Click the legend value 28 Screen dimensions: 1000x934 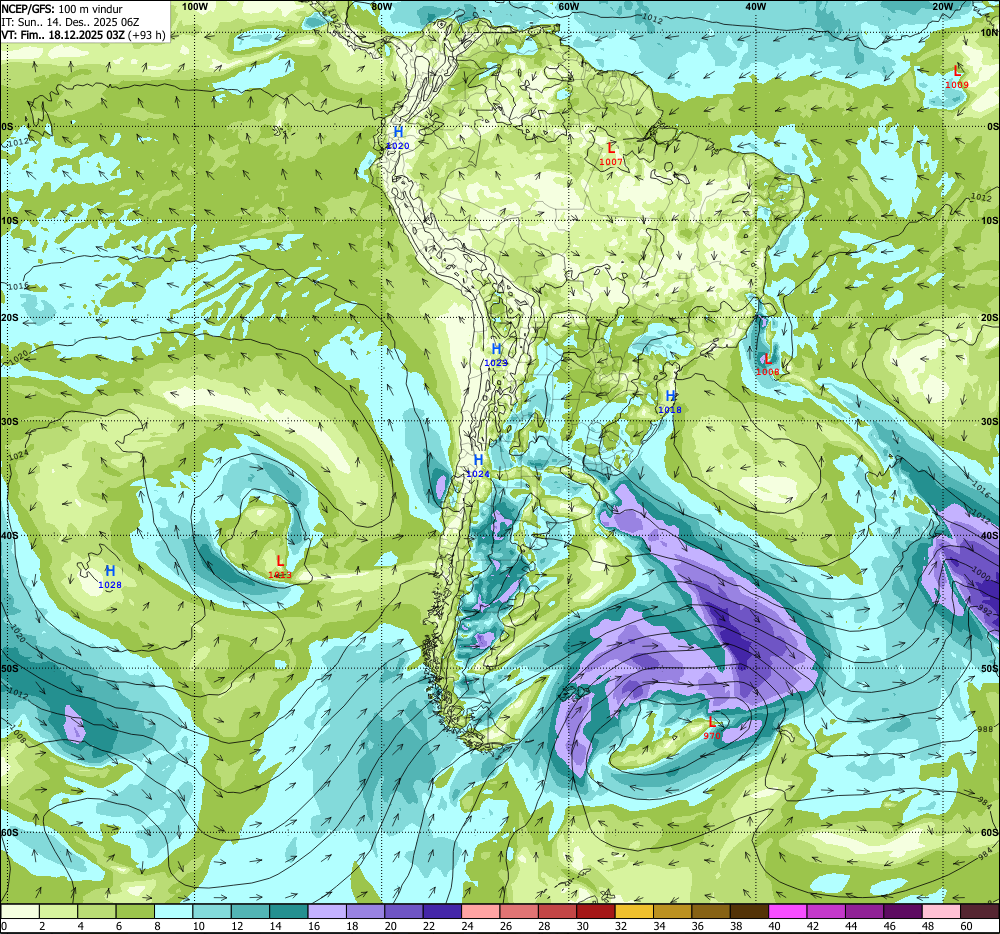pos(544,926)
